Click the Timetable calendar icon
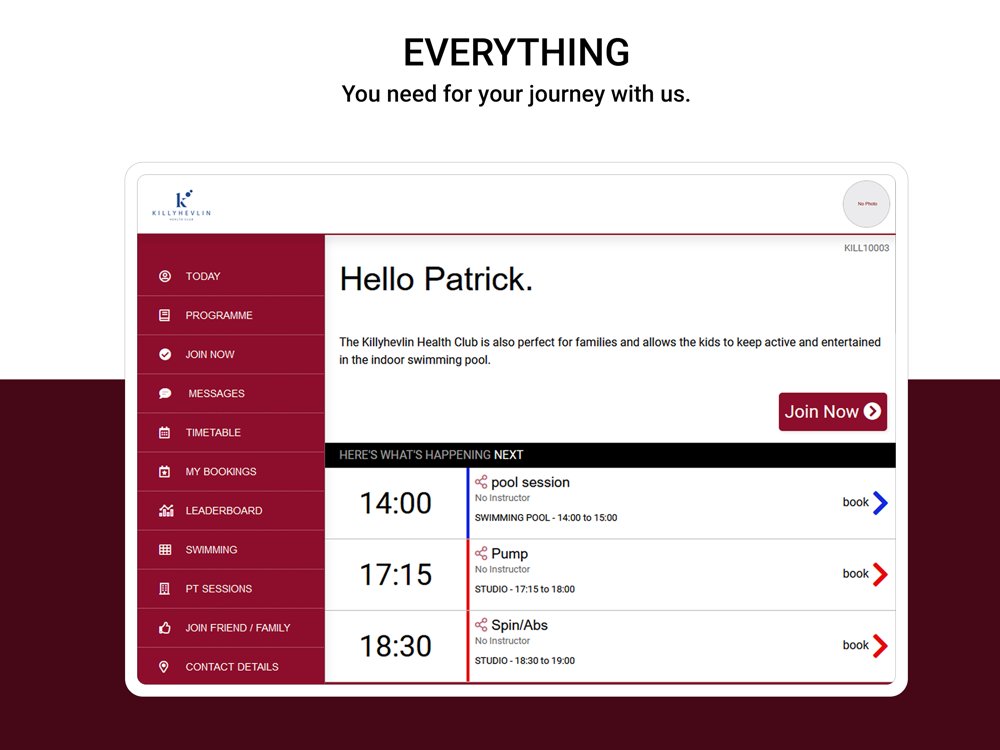 pyautogui.click(x=165, y=432)
